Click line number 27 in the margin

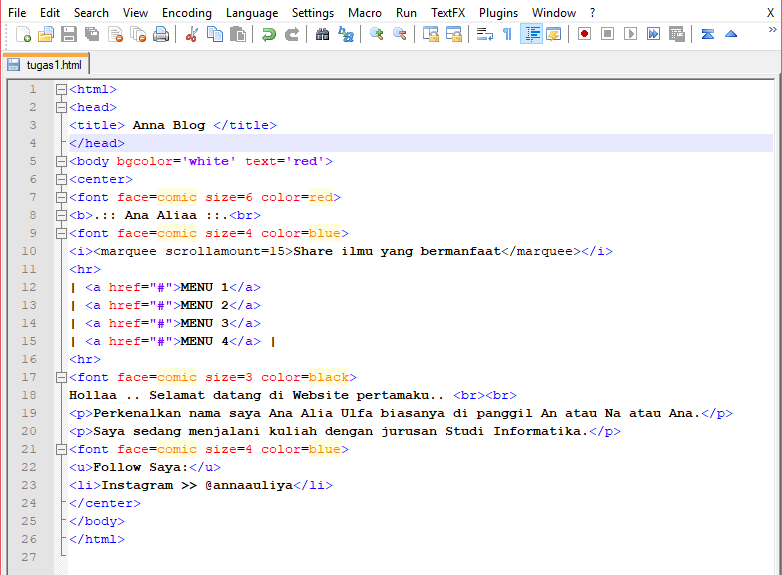click(29, 557)
